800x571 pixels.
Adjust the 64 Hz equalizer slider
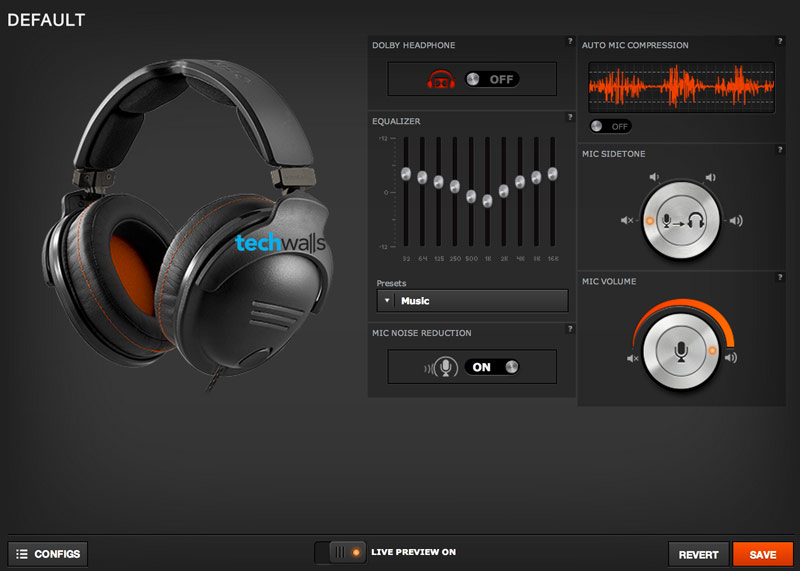click(x=422, y=178)
